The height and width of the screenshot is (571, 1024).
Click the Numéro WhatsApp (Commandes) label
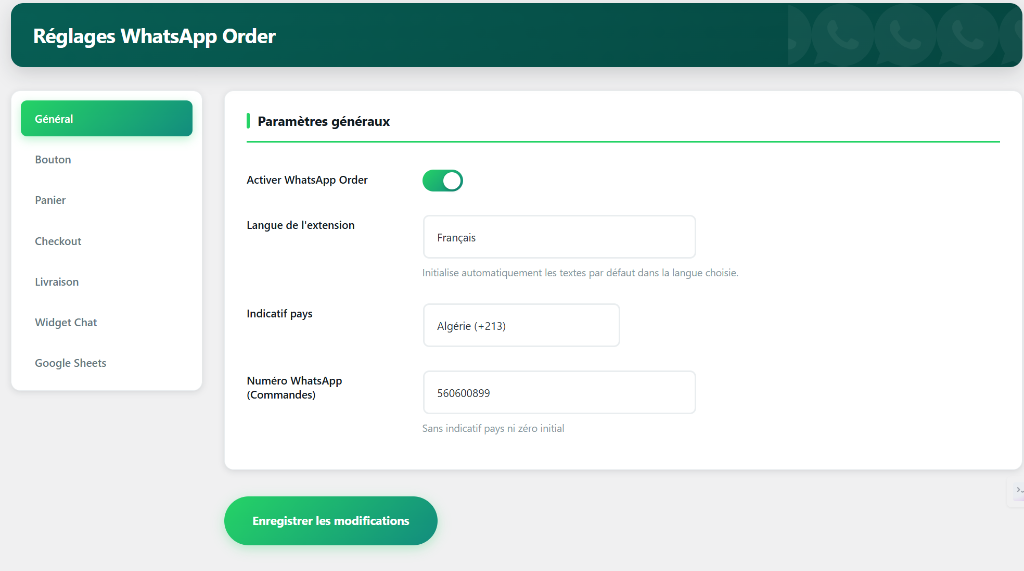294,388
